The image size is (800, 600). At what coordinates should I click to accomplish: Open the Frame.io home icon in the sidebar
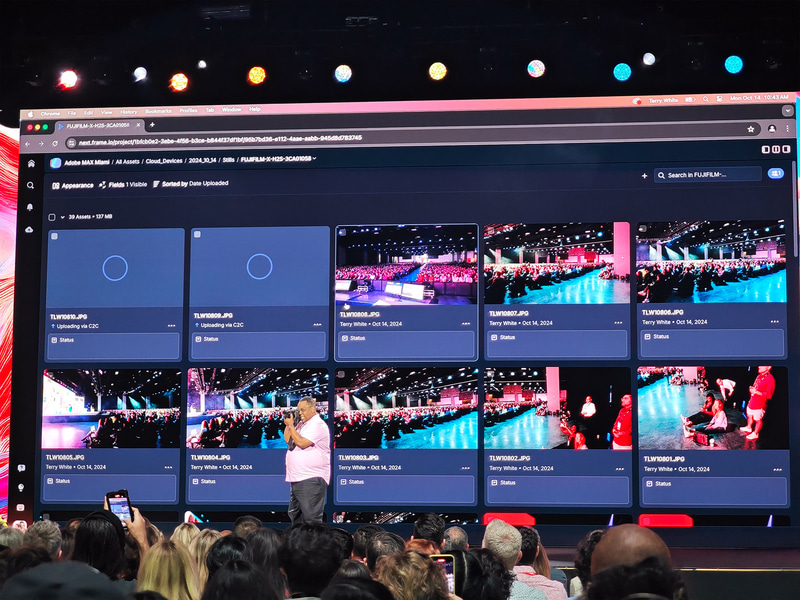click(31, 164)
